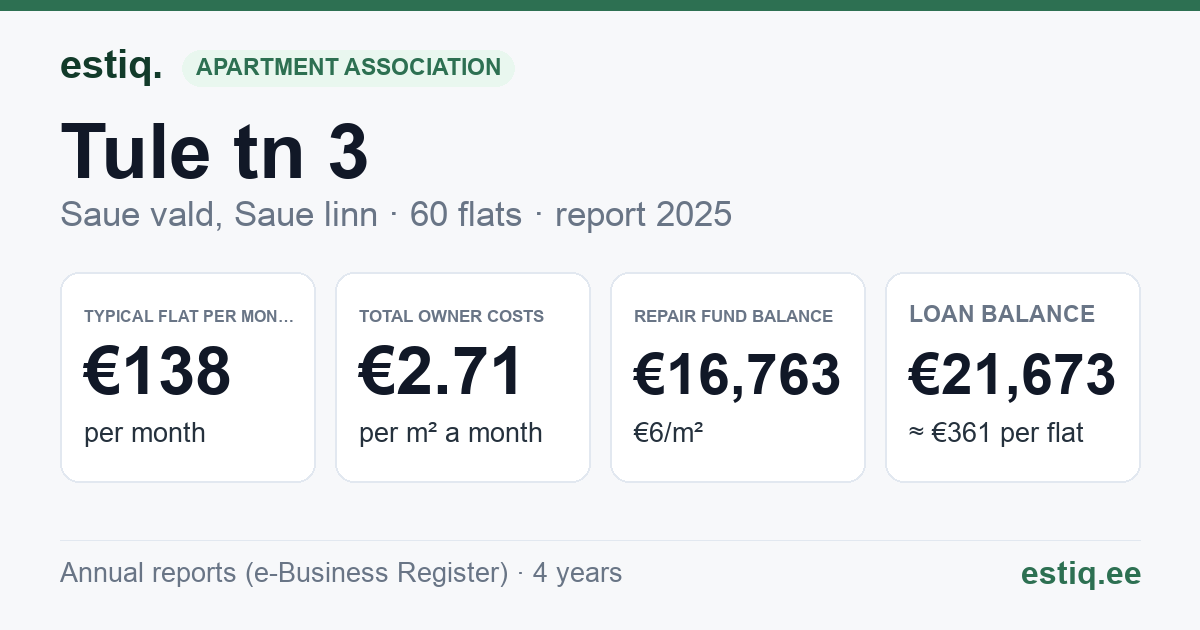Click the TOTAL OWNER COSTS label

click(451, 316)
